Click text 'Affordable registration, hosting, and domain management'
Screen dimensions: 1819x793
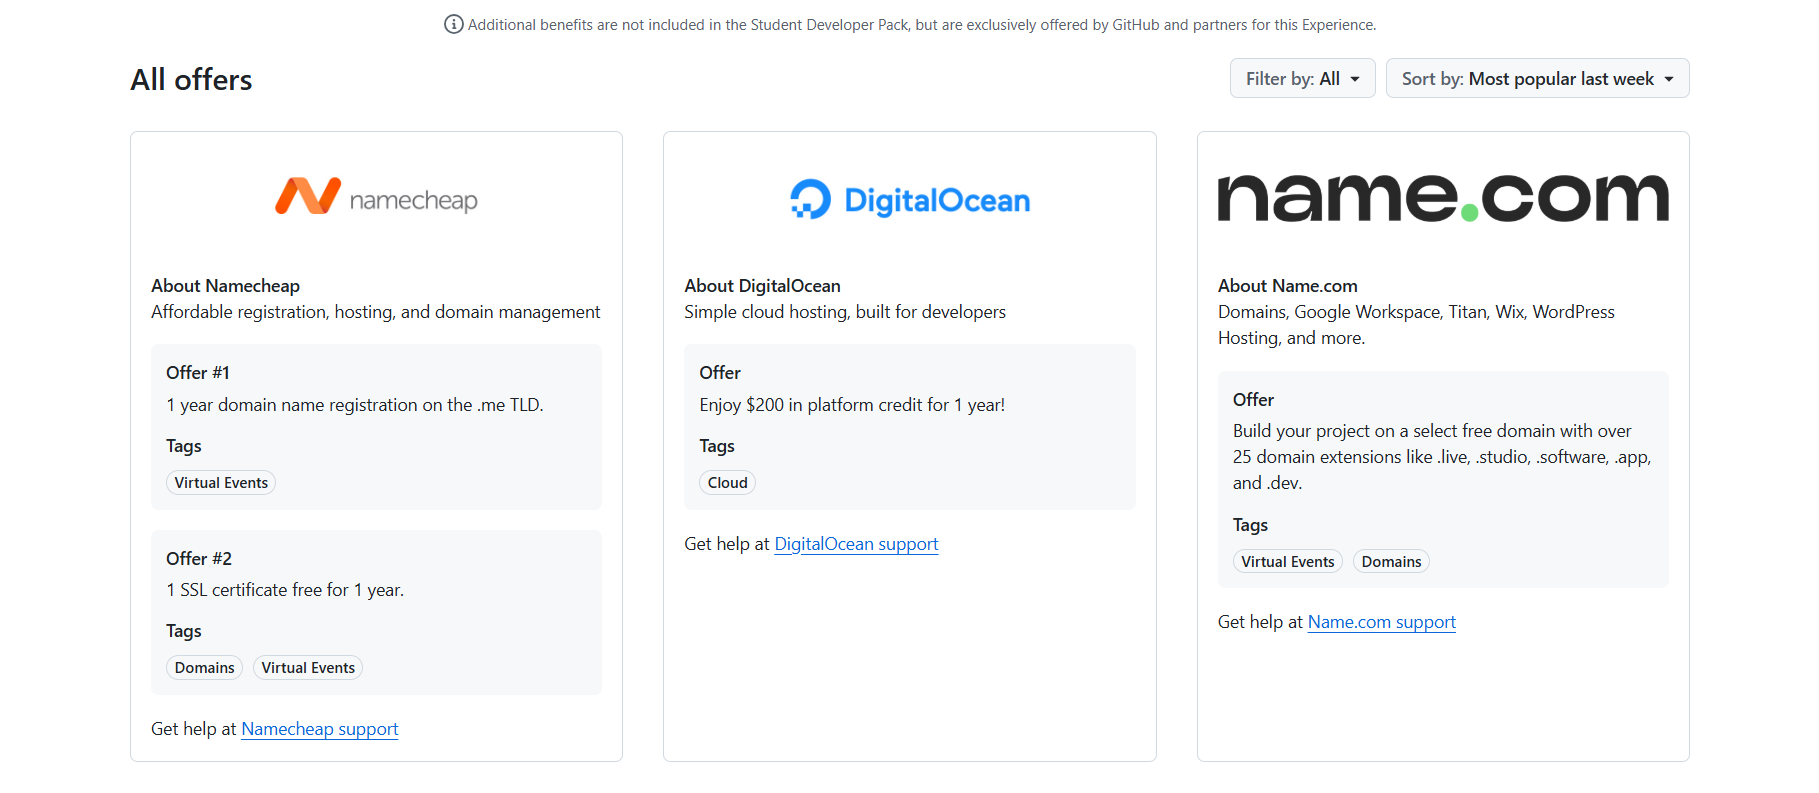(x=375, y=312)
